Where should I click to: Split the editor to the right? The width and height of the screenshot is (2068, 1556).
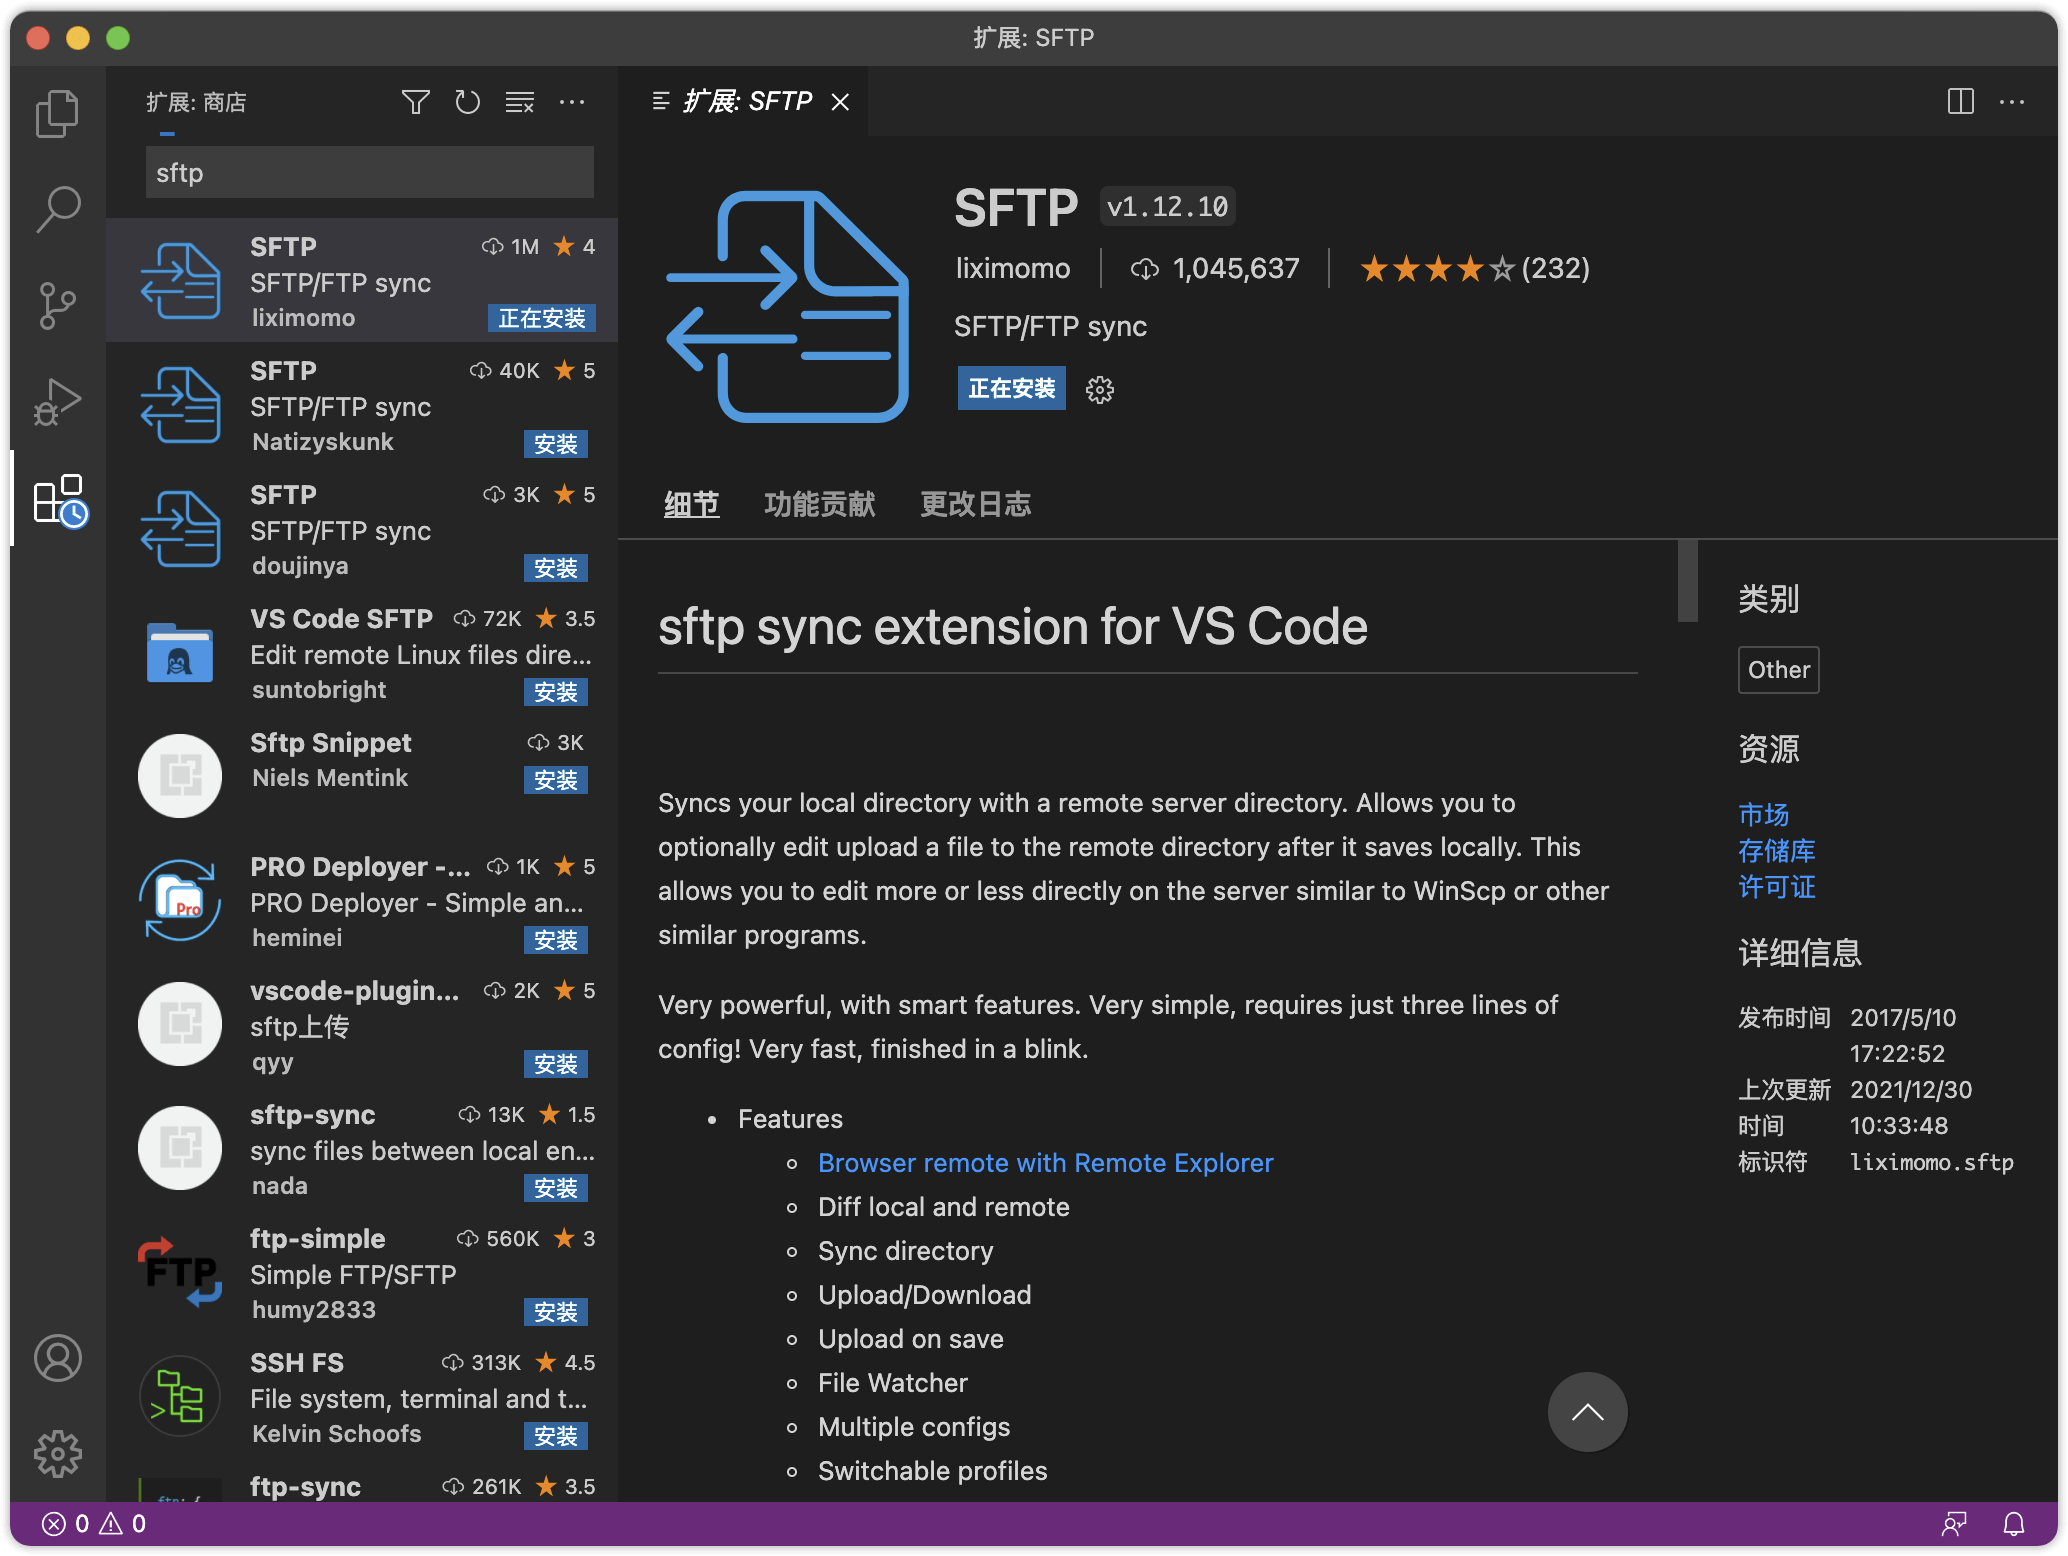point(1960,102)
